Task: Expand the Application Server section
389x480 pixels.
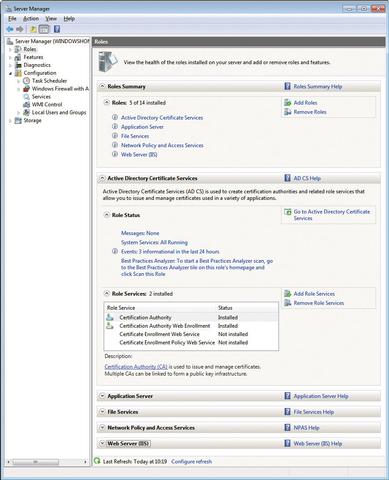Action: pos(102,396)
